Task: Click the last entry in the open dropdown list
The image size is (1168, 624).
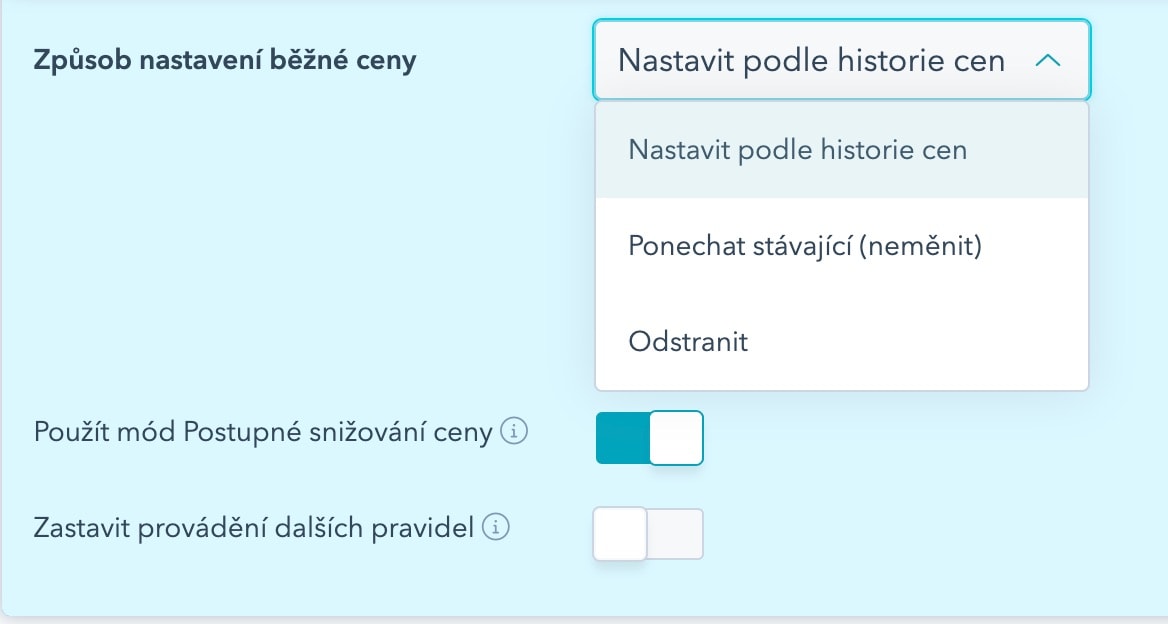Action: click(842, 342)
